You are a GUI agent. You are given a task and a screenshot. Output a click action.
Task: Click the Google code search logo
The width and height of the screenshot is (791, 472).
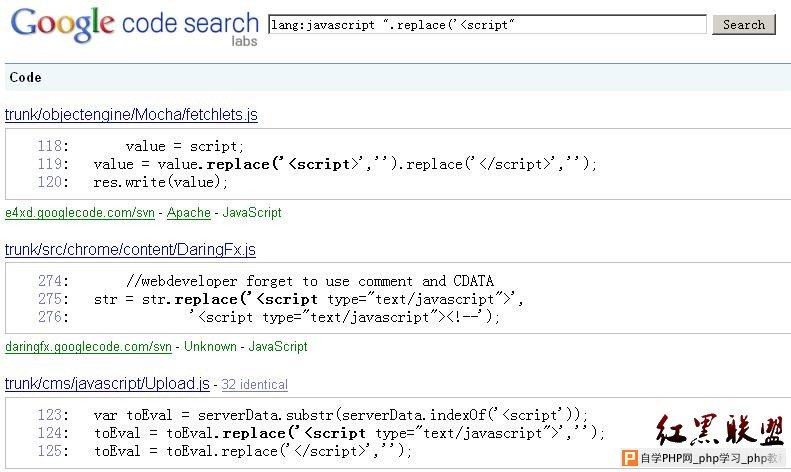point(135,24)
